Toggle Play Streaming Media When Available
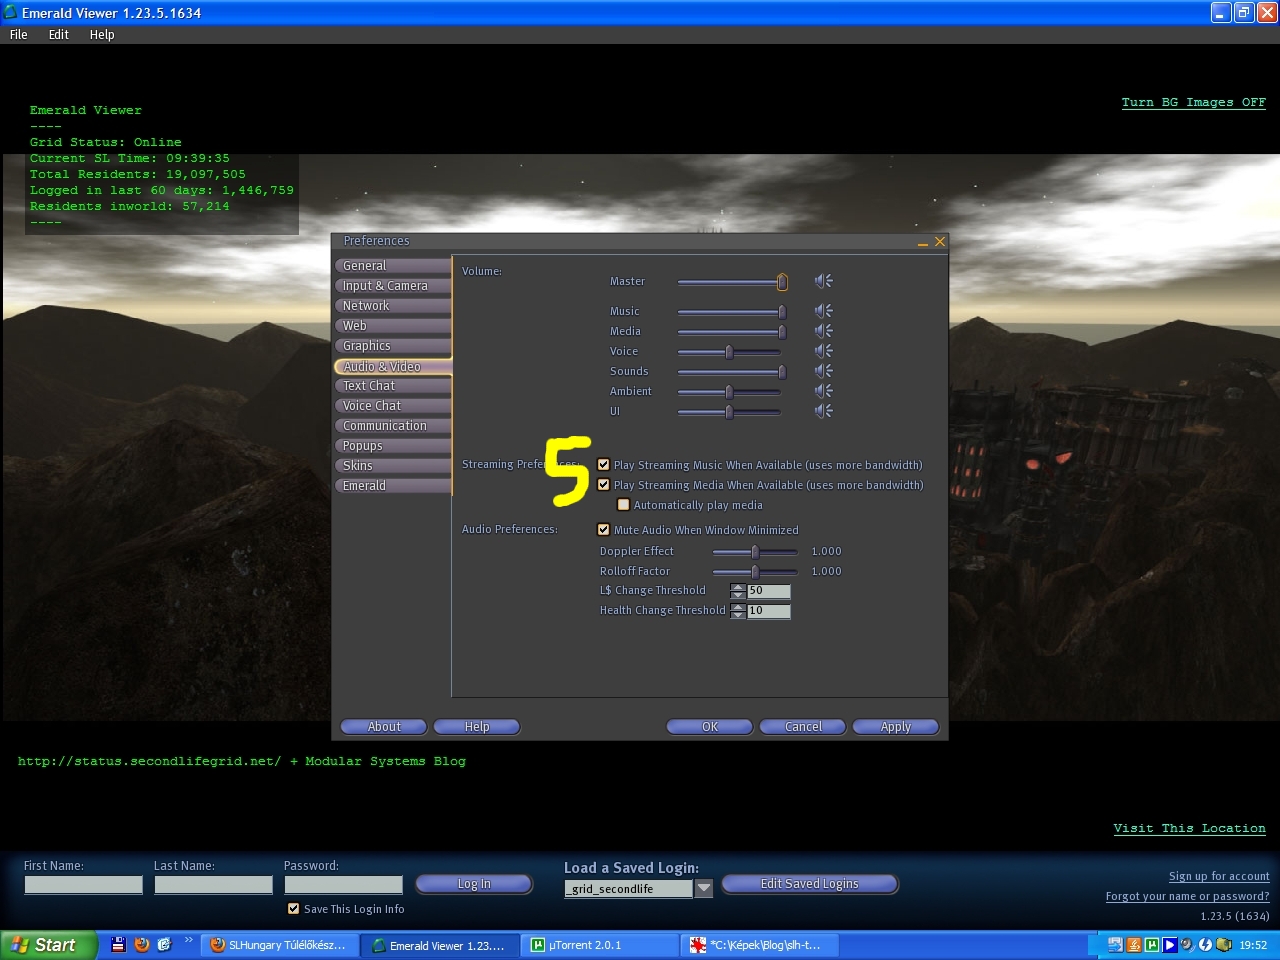The width and height of the screenshot is (1280, 960). point(603,484)
